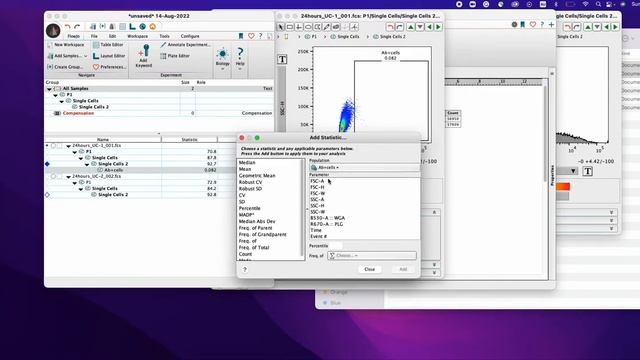640x360 pixels.
Task: Click New Workspace button
Action: pyautogui.click(x=66, y=45)
